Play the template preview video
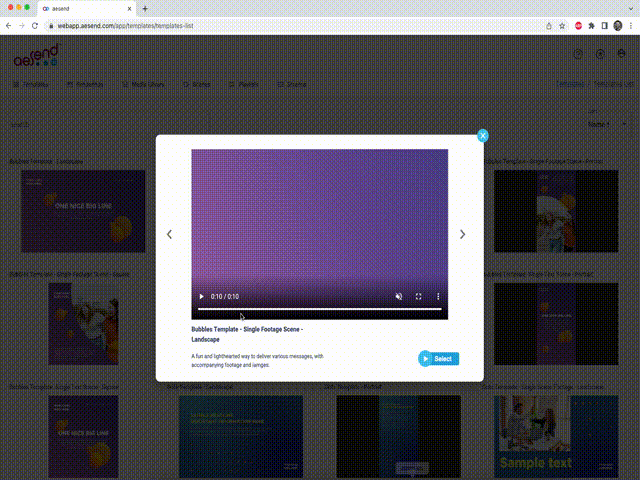 (201, 297)
